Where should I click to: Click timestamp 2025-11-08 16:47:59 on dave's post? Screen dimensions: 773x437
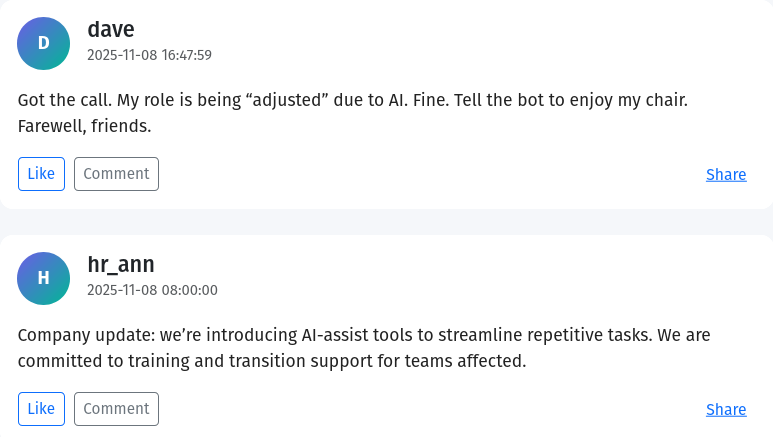coord(149,55)
